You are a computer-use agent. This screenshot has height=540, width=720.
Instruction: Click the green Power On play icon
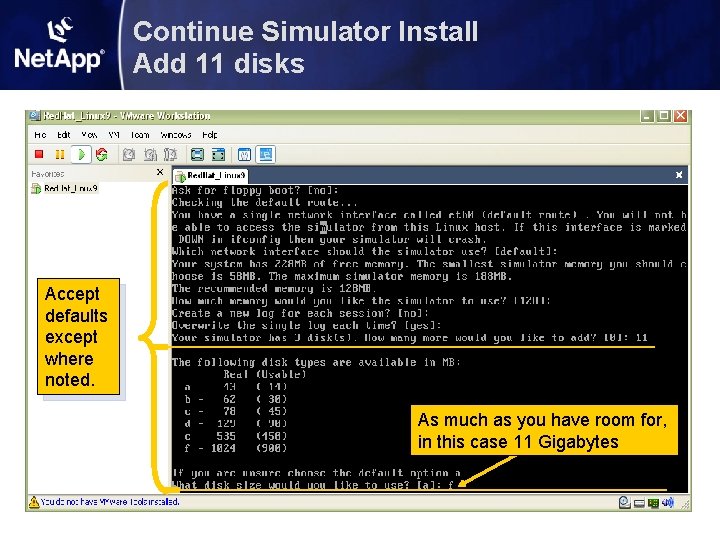[81, 155]
